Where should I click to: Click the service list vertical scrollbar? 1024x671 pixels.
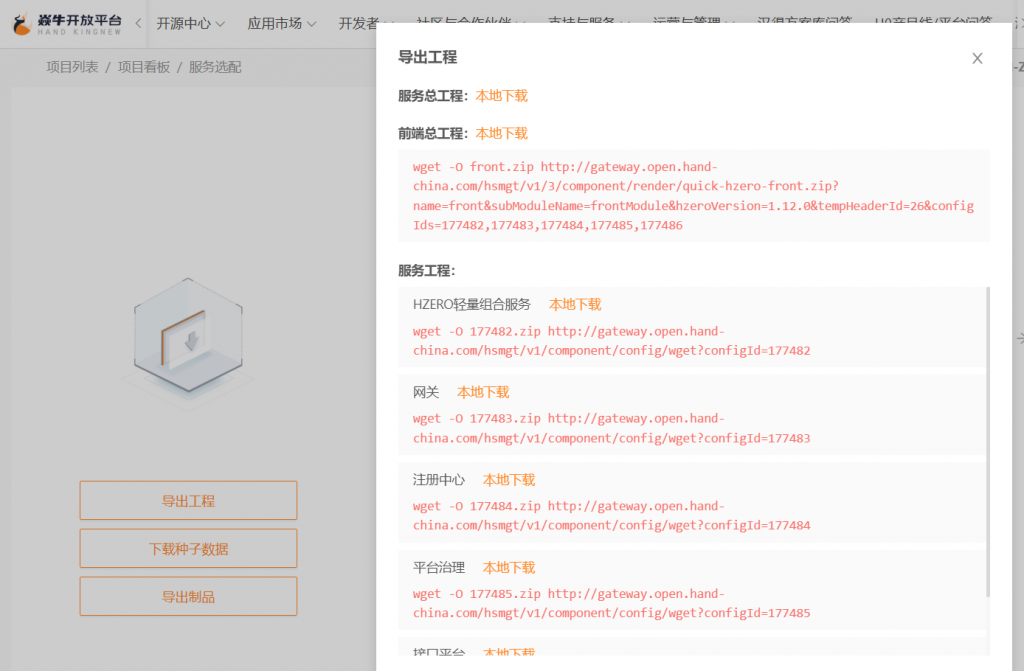[x=988, y=440]
